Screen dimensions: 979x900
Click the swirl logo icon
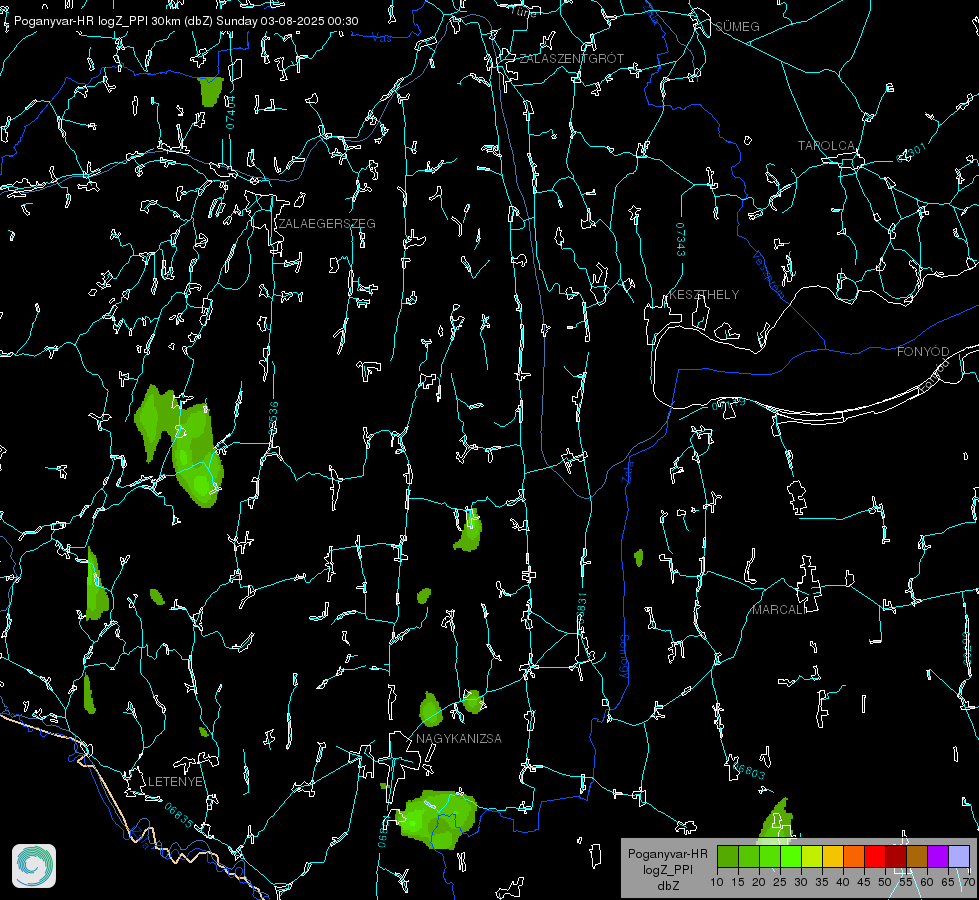point(34,866)
